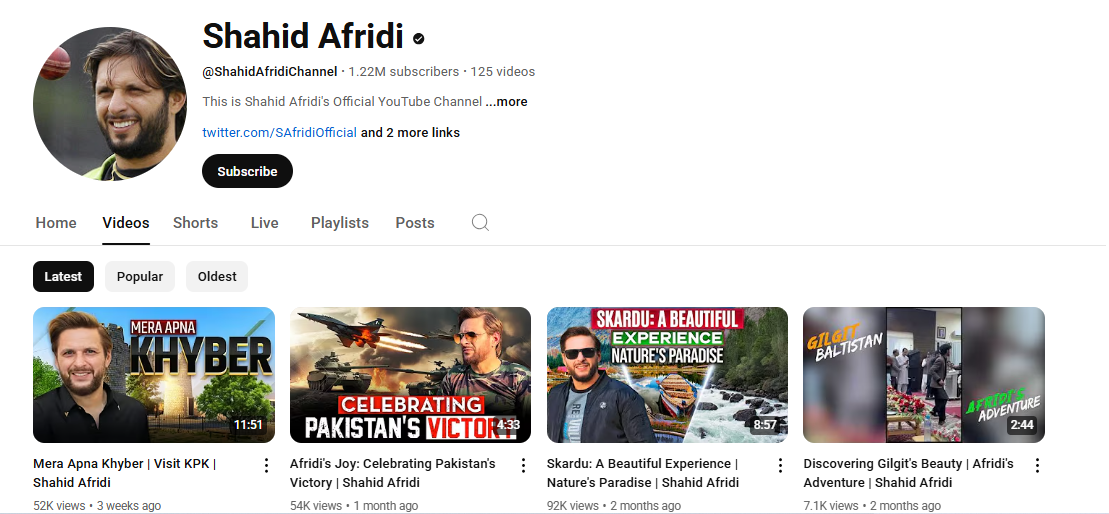This screenshot has width=1109, height=514.
Task: Click '7.1K views • 2 months ago' text
Action: tap(872, 506)
